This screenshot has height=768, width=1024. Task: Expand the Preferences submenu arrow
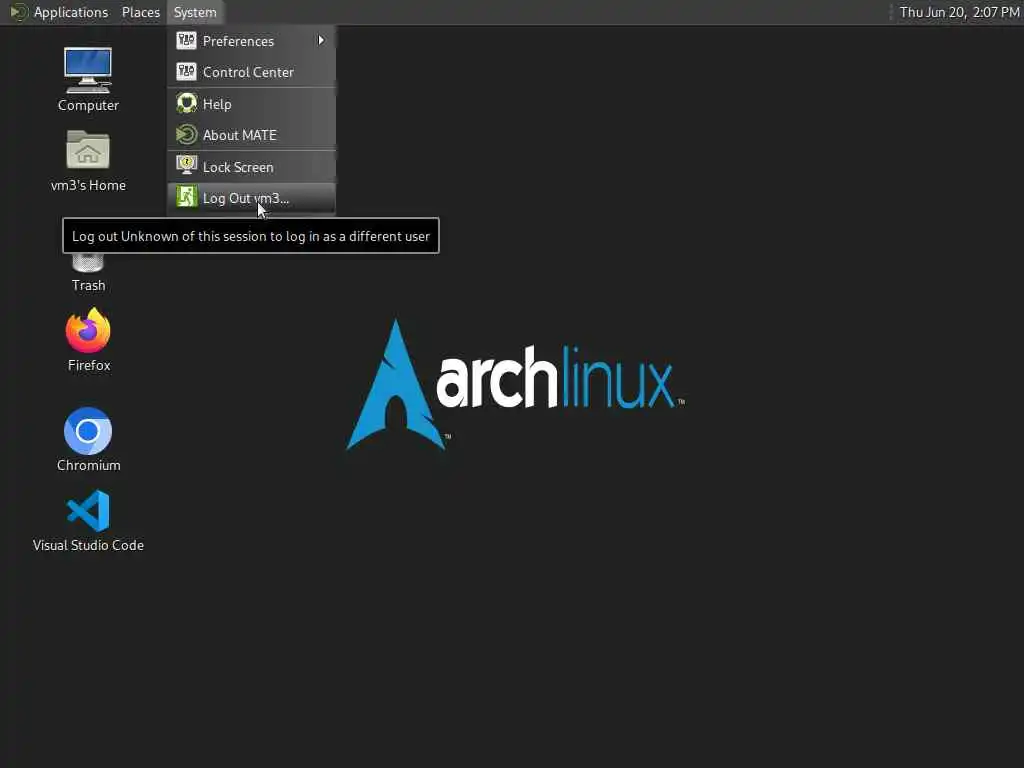[x=321, y=40]
